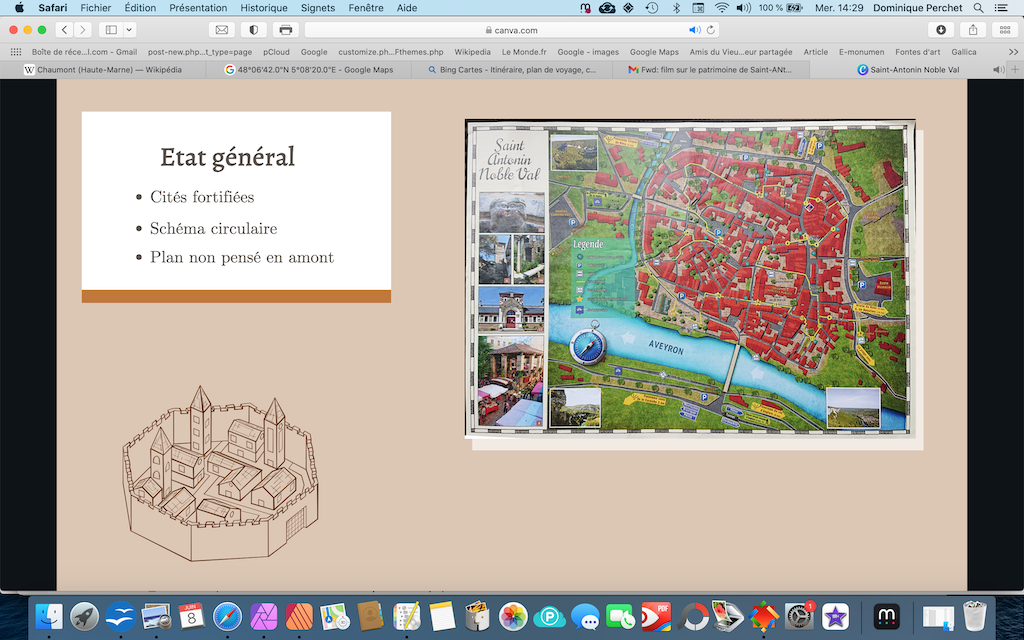Open the Google Maps bookmark
The image size is (1024, 640).
click(x=654, y=52)
